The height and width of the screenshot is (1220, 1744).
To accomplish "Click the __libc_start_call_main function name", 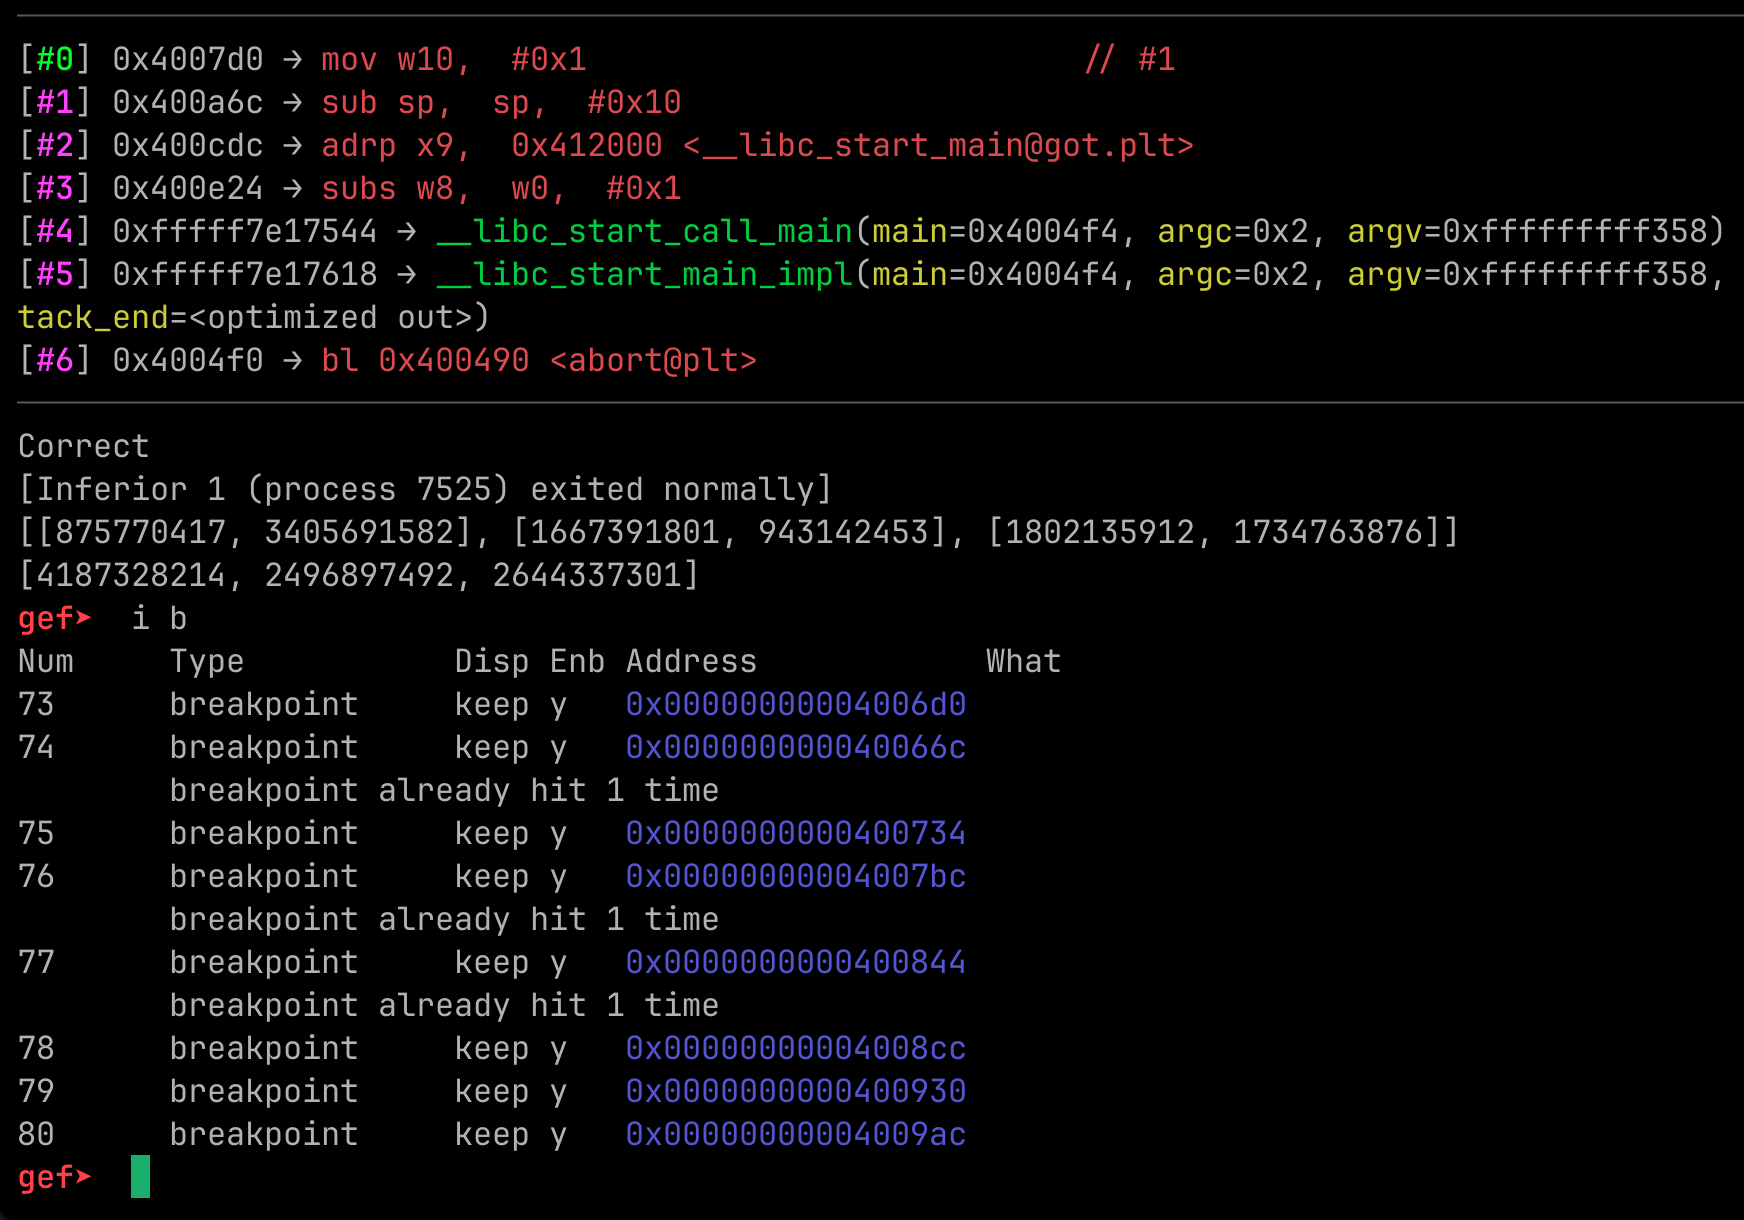I will pos(644,231).
